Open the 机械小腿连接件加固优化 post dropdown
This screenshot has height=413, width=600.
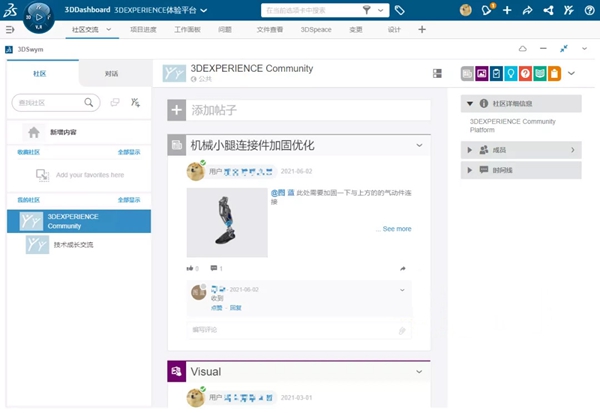tap(420, 146)
